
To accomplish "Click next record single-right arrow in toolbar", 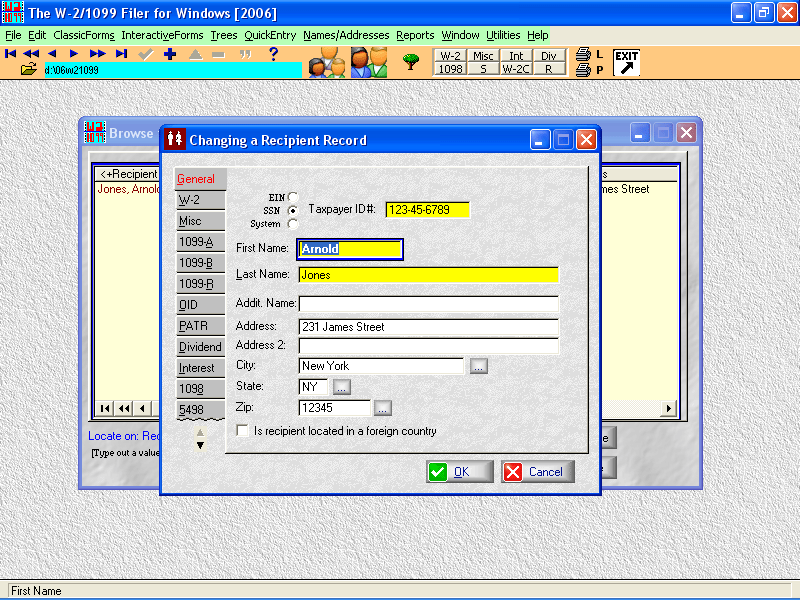I will (x=74, y=54).
